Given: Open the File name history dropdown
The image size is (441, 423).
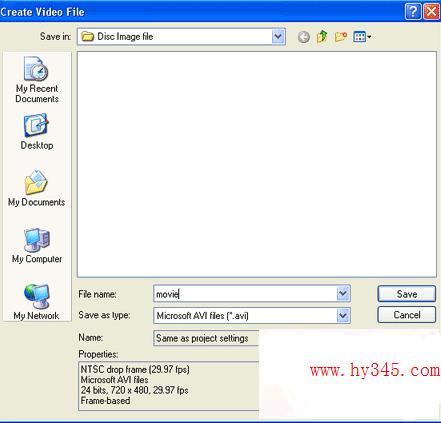Looking at the screenshot, I should click(x=343, y=294).
